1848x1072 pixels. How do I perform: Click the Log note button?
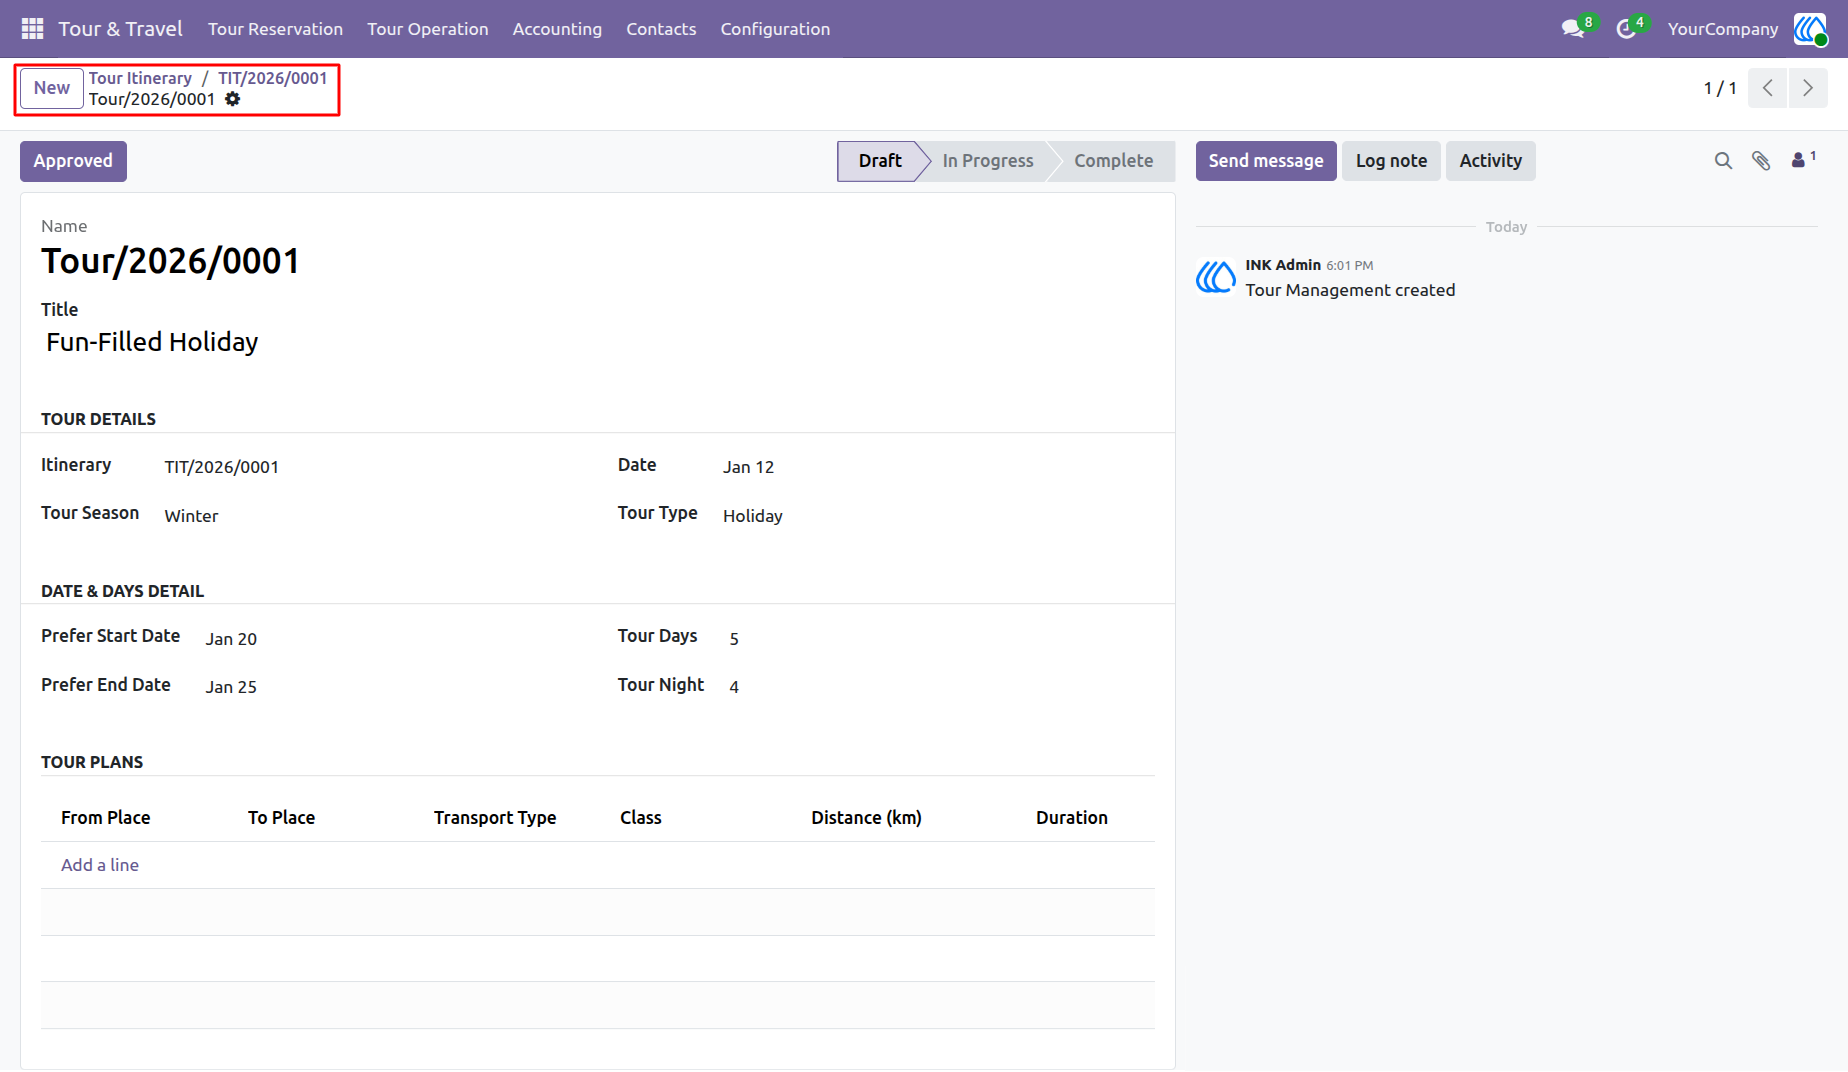click(1391, 161)
